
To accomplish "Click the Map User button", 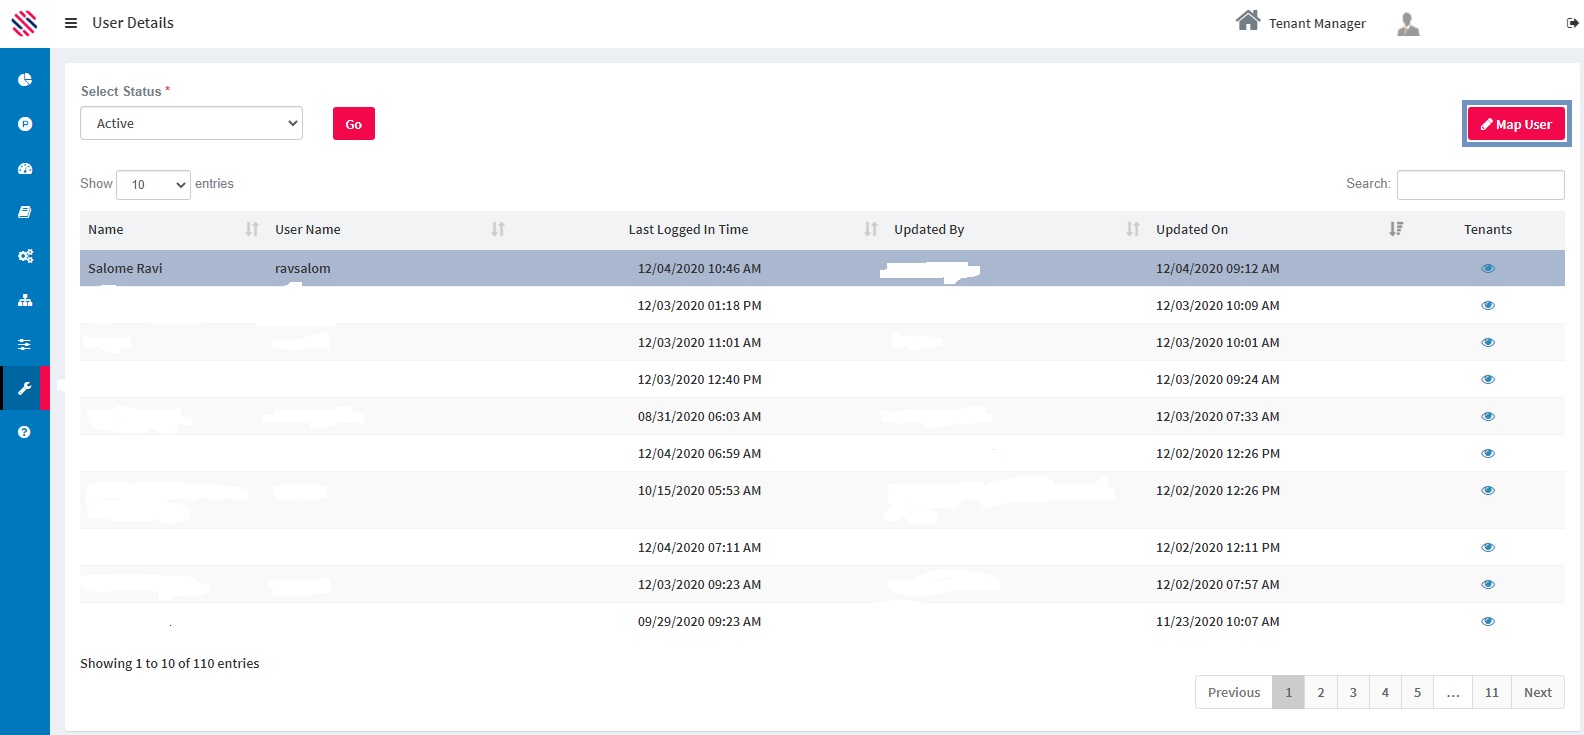I will (x=1516, y=124).
